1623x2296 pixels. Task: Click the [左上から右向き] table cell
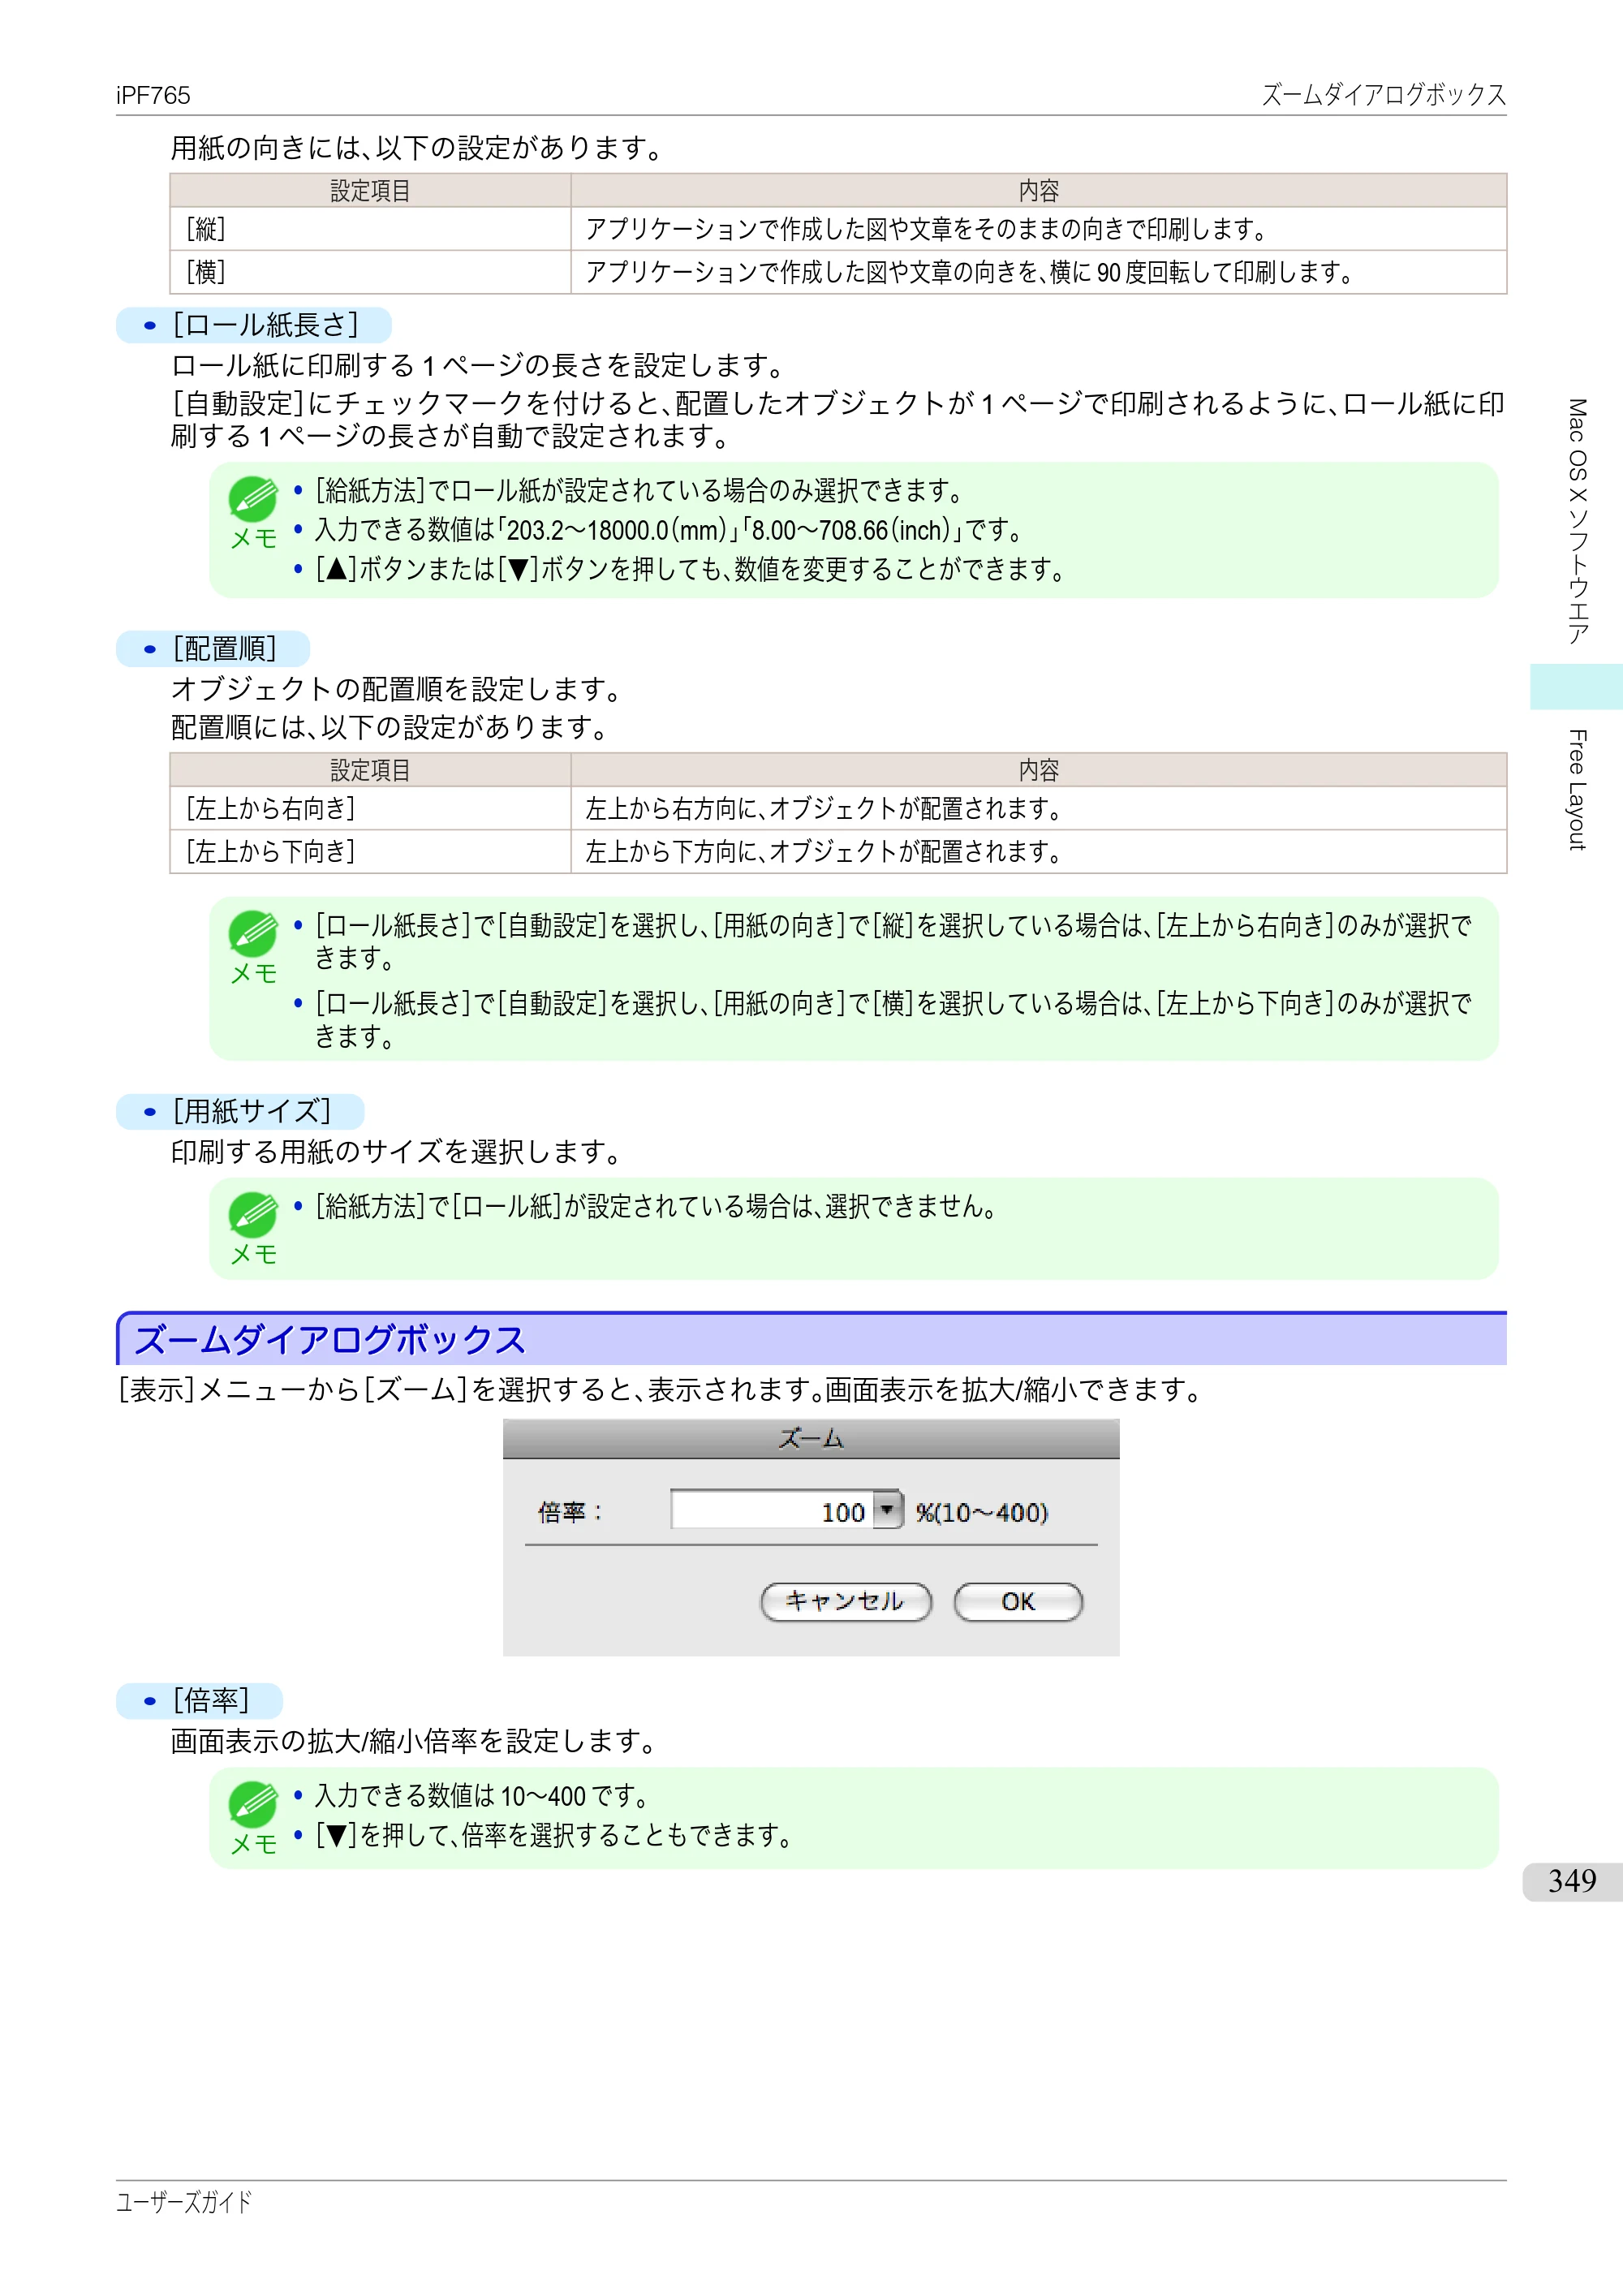pos(370,808)
